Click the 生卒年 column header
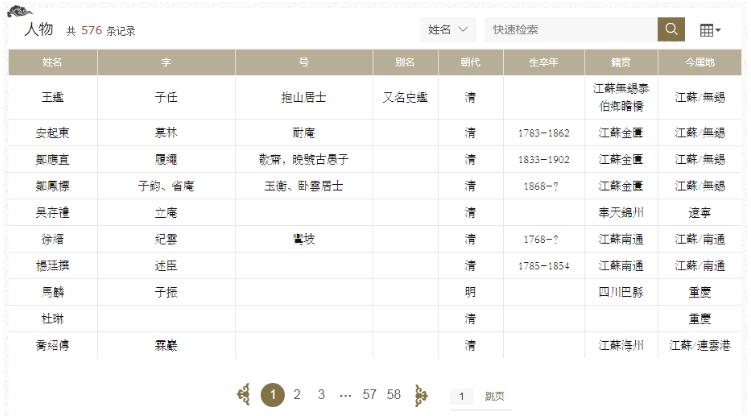Viewport: 751px width, 416px height. 544,62
